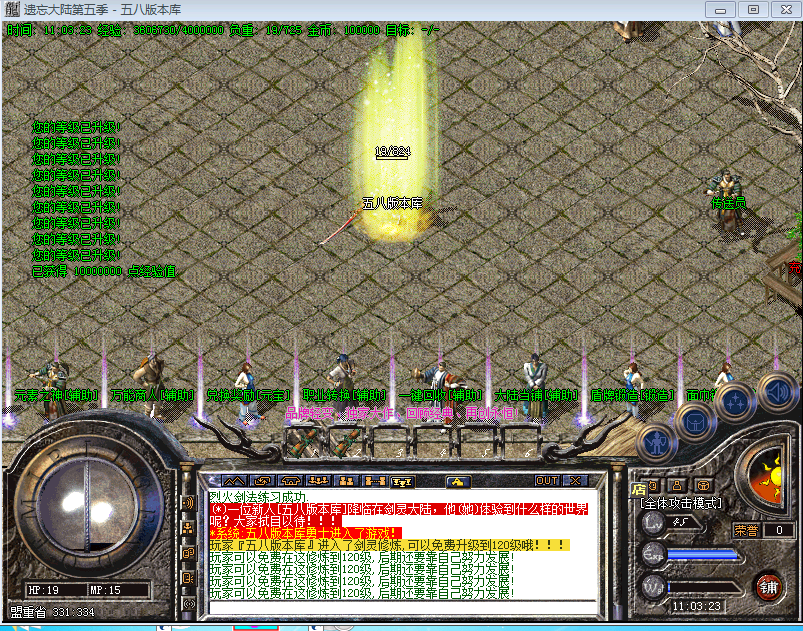The width and height of the screenshot is (803, 631).
Task: Click the 盟重省 331:334 map coordinates
Action: tap(52, 612)
